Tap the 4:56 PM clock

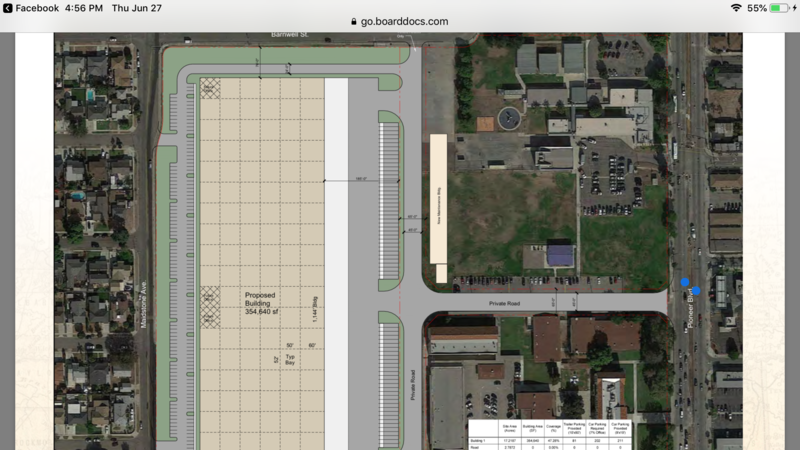coord(83,8)
